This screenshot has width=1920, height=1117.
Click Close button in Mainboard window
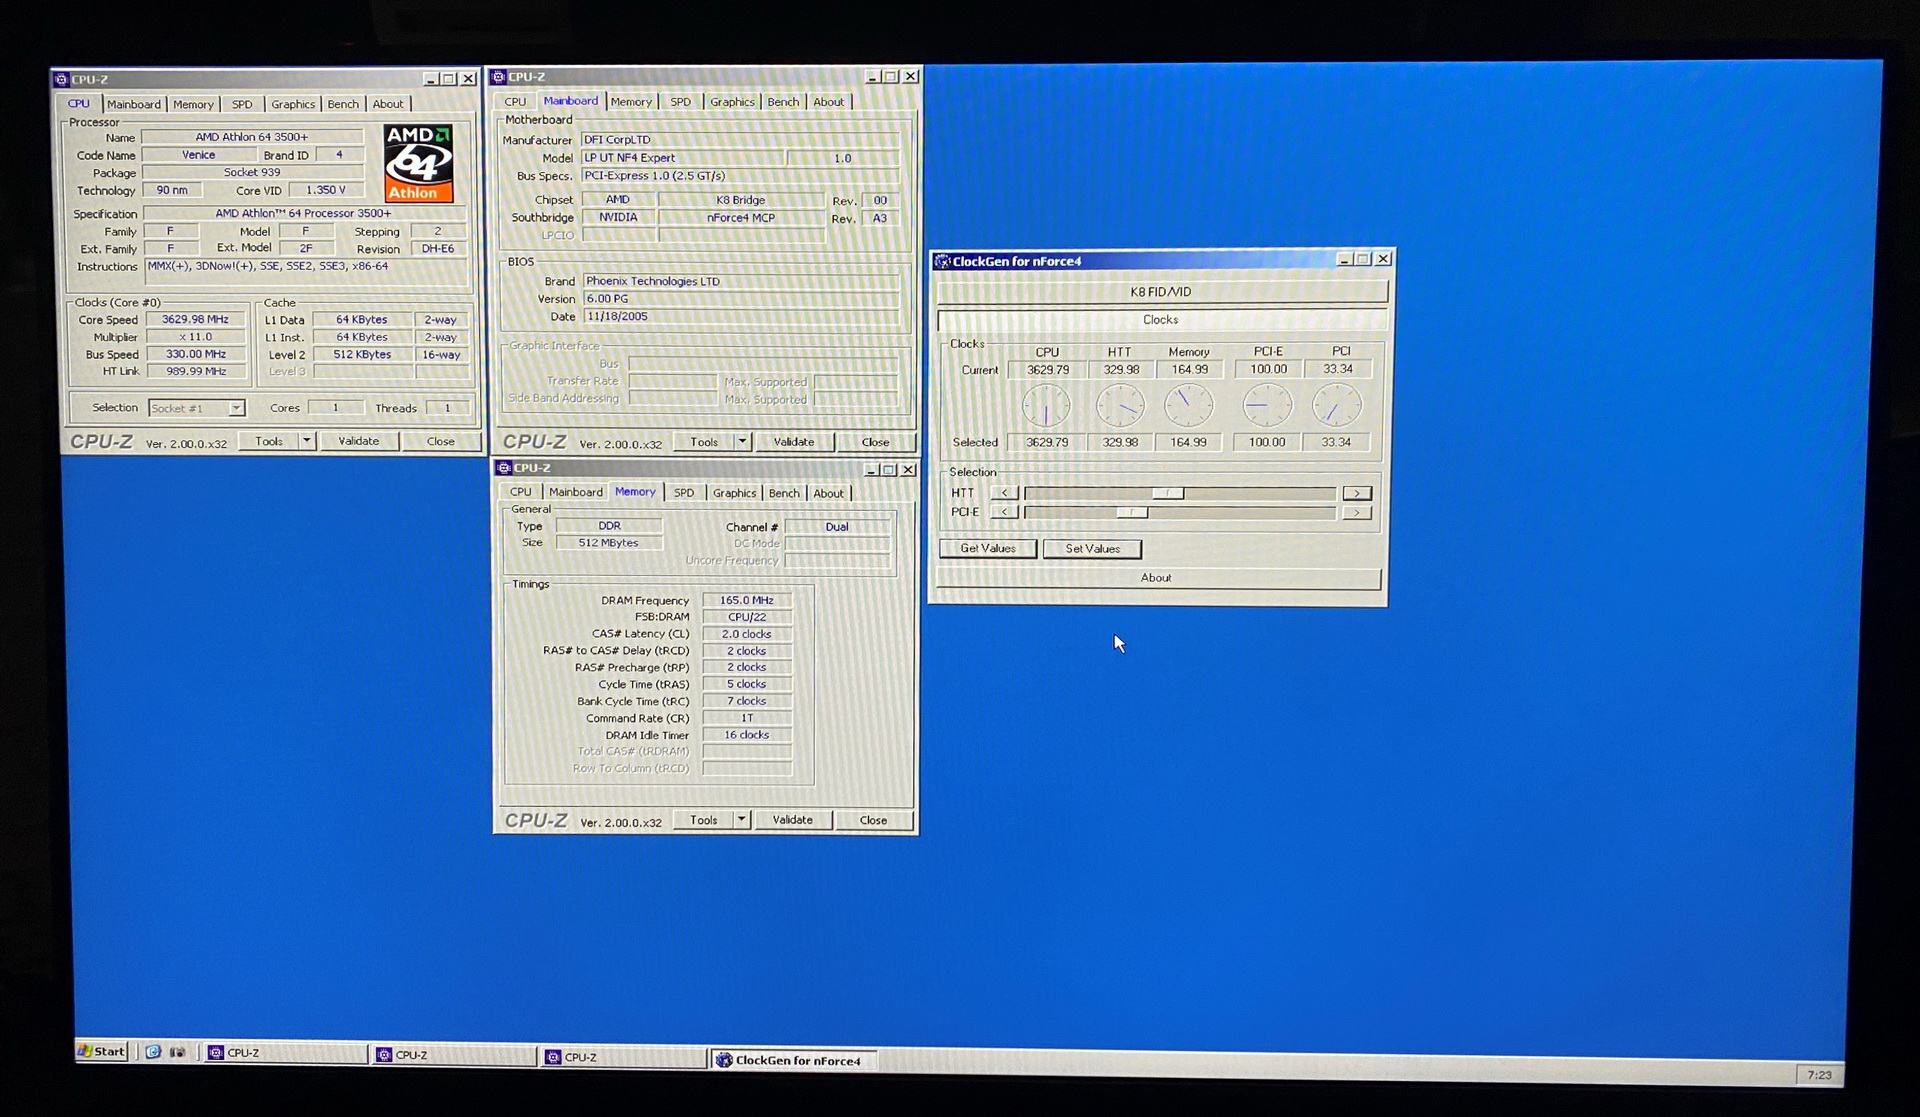pos(875,442)
